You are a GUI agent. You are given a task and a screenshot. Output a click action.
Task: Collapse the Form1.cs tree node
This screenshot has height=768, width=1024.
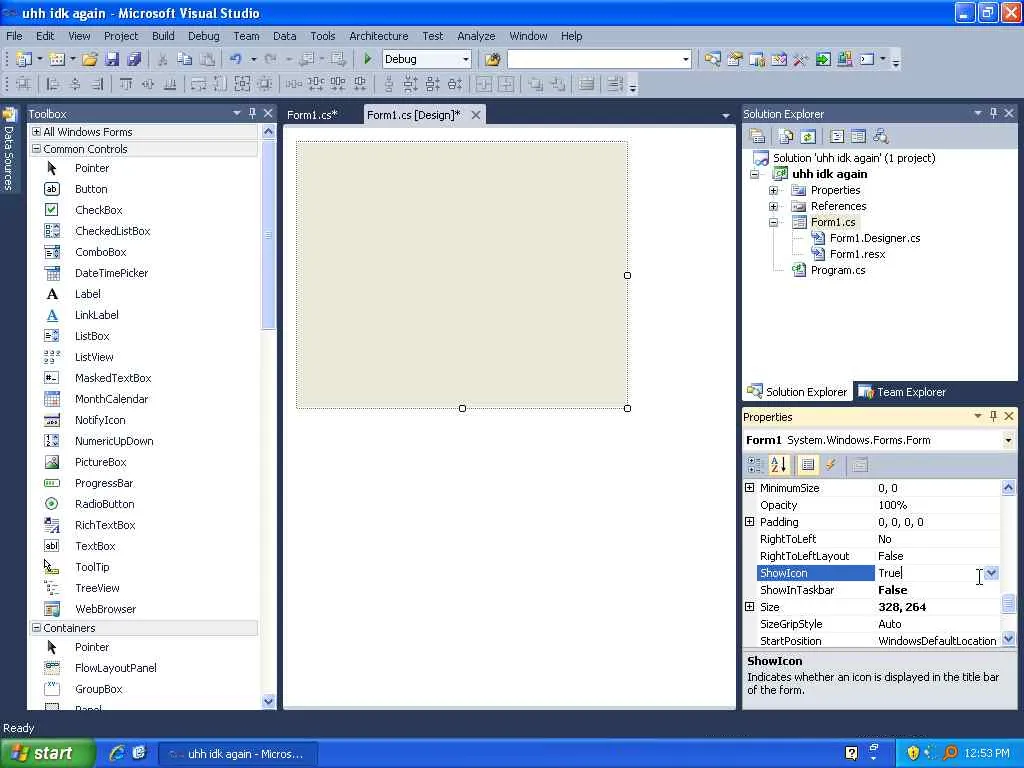(773, 223)
